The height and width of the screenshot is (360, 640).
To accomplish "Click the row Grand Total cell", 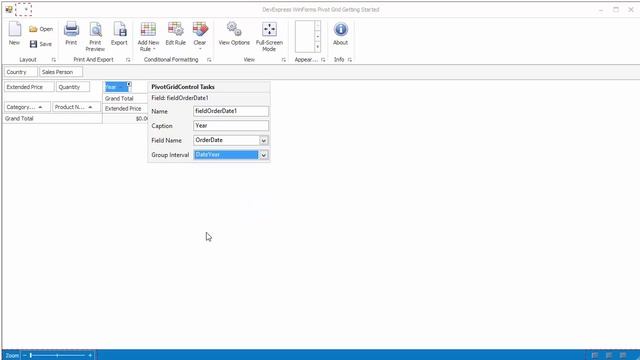I will click(x=52, y=118).
